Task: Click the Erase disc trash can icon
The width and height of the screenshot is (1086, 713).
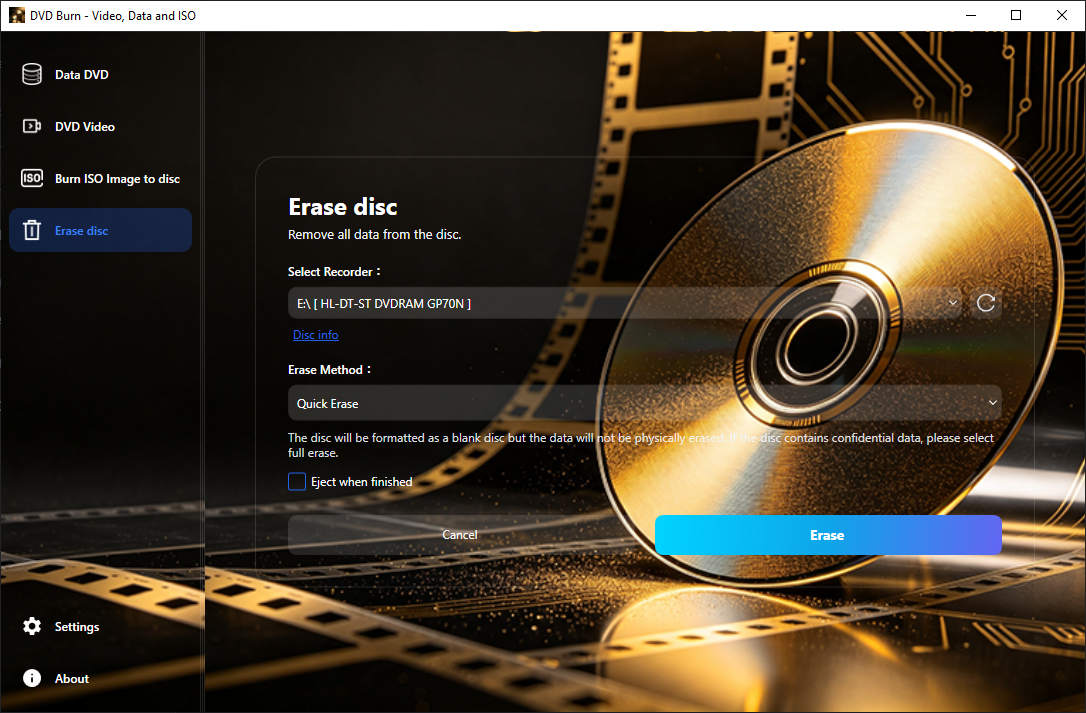Action: (x=32, y=230)
